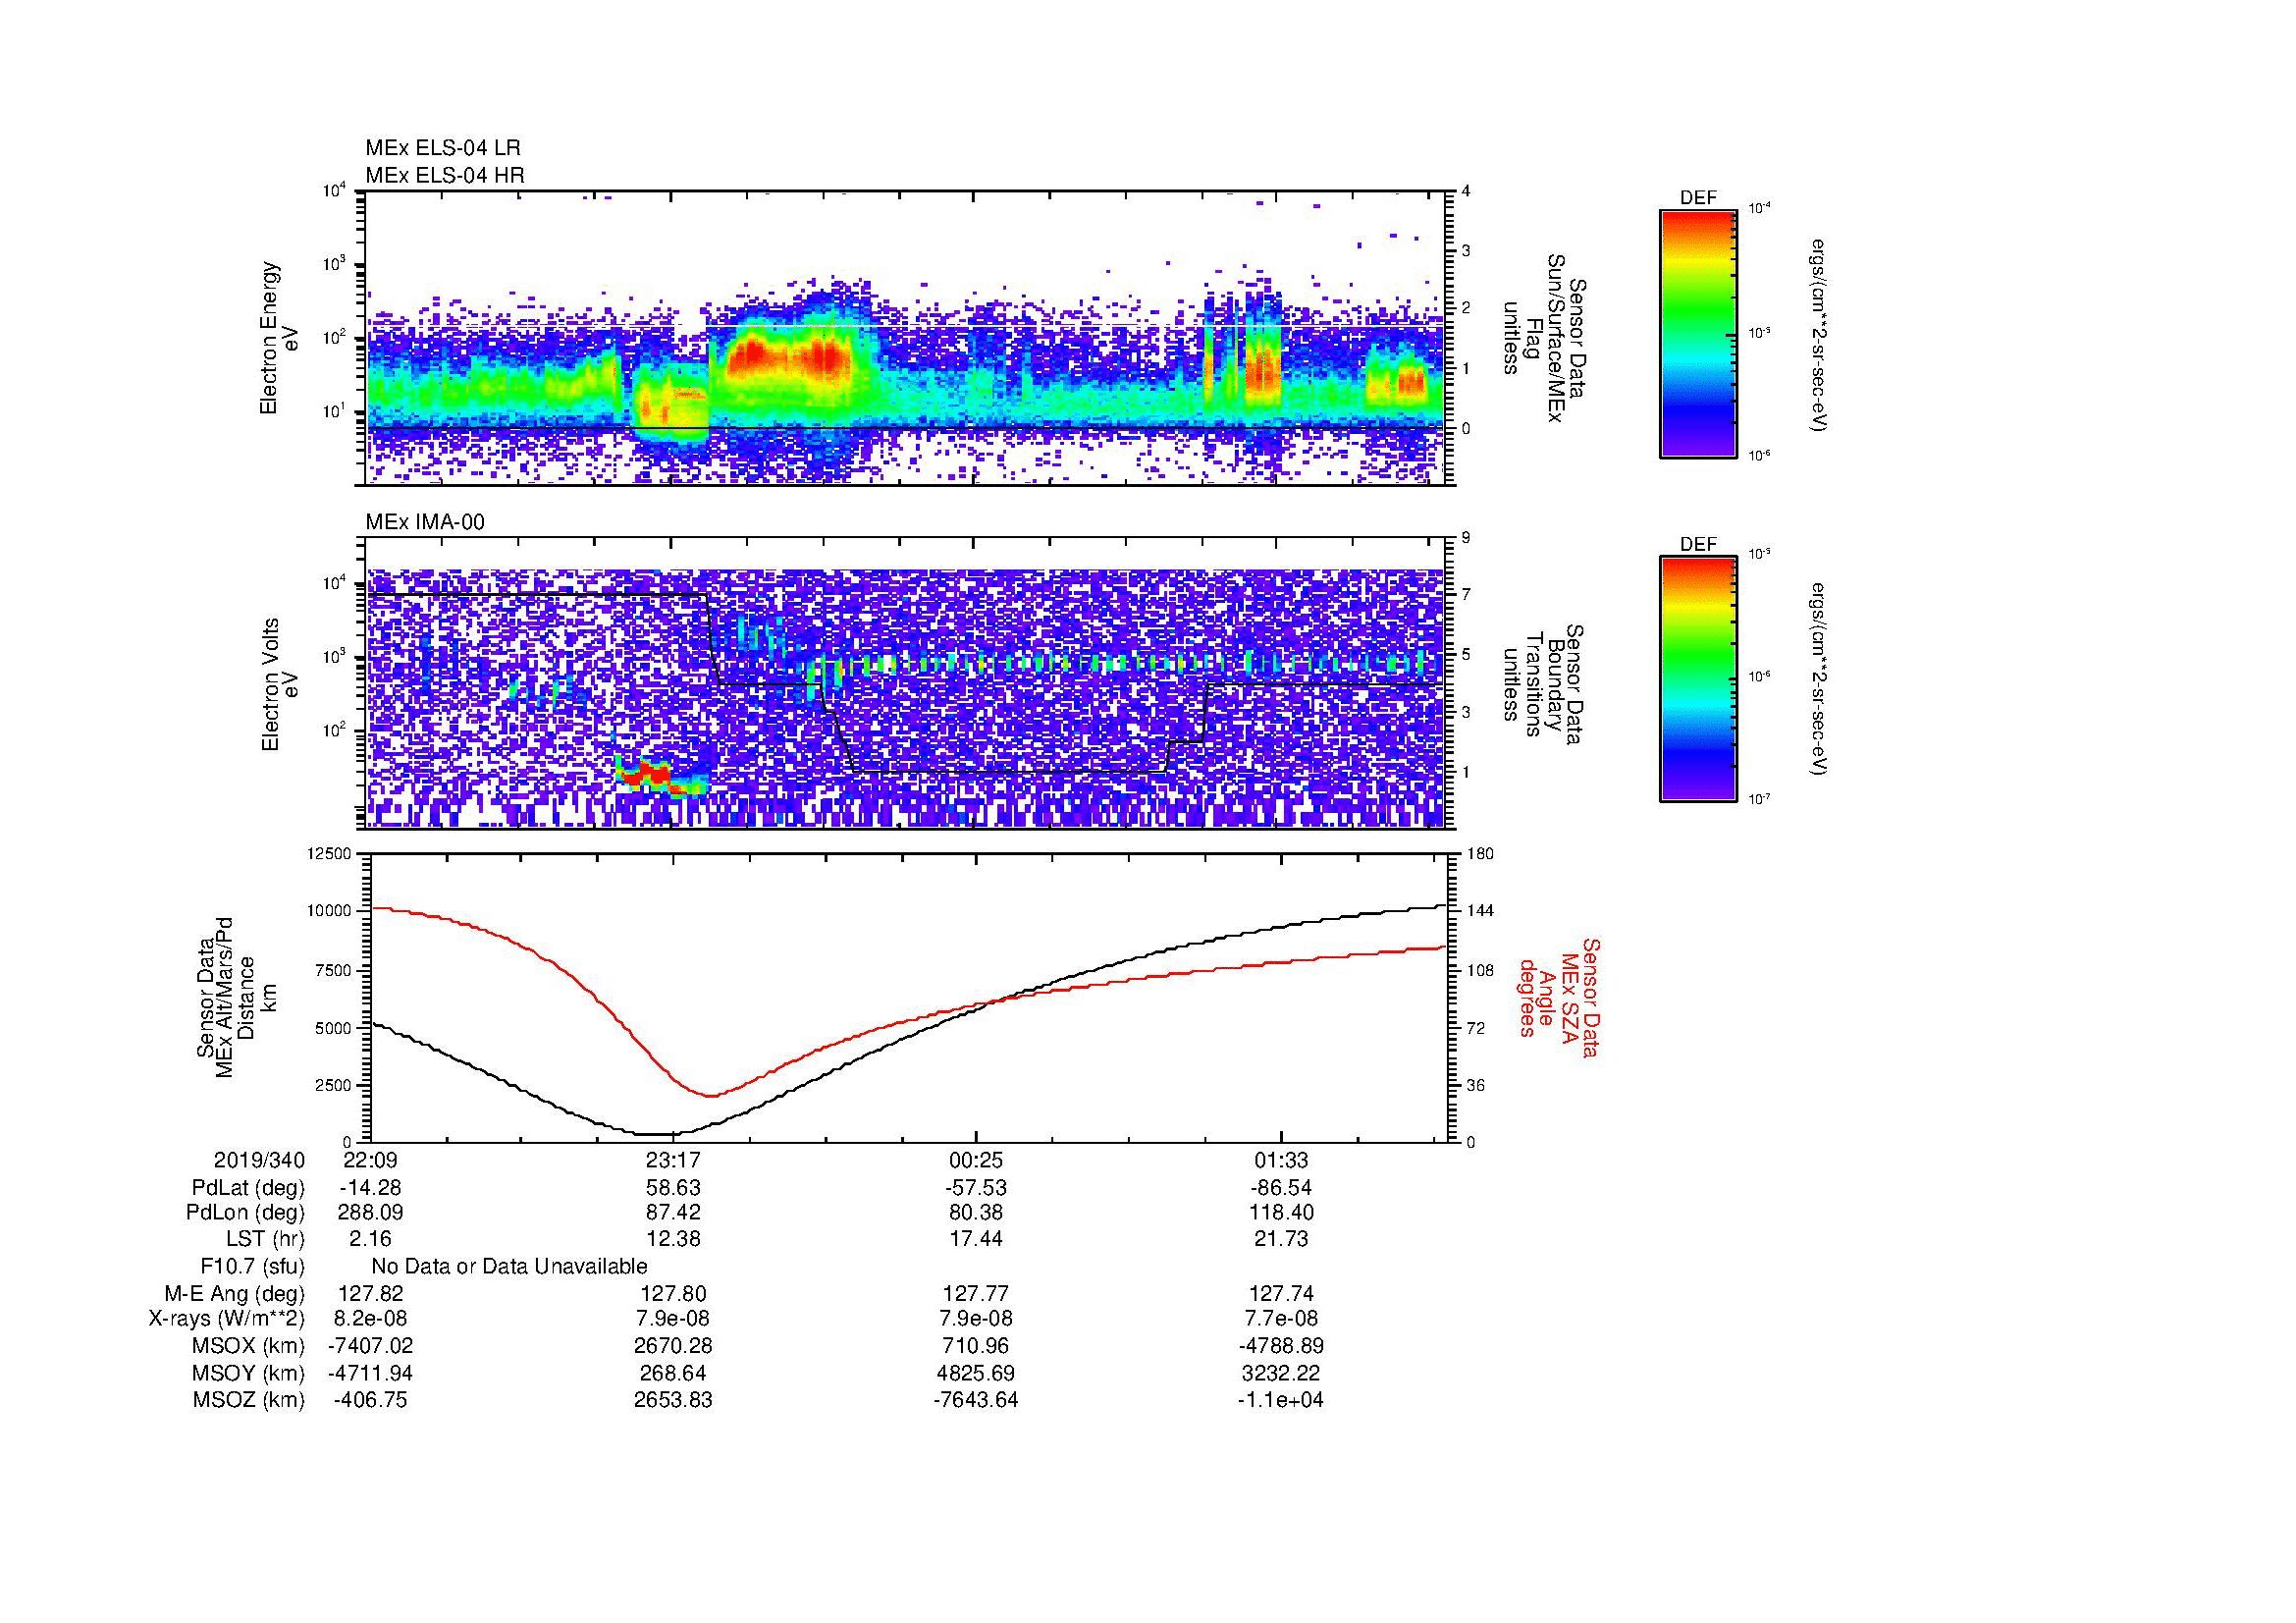Click the 'MSOX (km)' row label

[x=249, y=1346]
